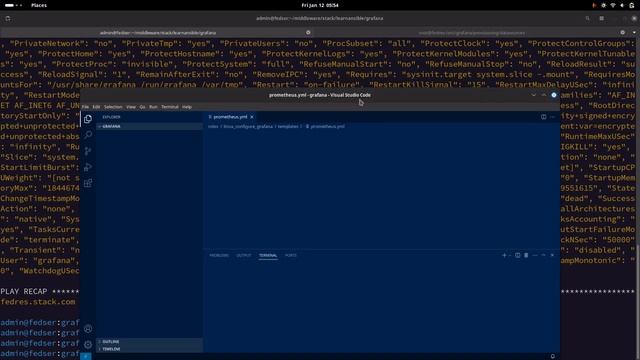Screen dimensions: 640x360
Task: Open search in the terminal window header
Action: [x=587, y=18]
